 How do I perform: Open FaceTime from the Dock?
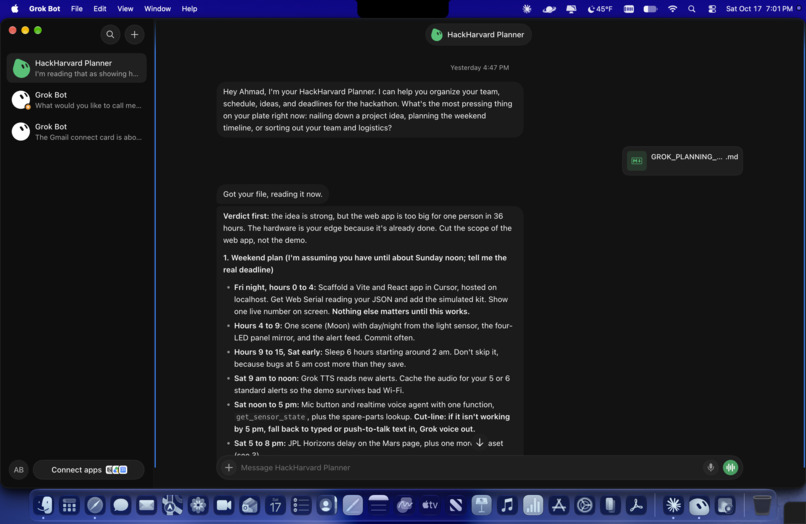coord(224,505)
